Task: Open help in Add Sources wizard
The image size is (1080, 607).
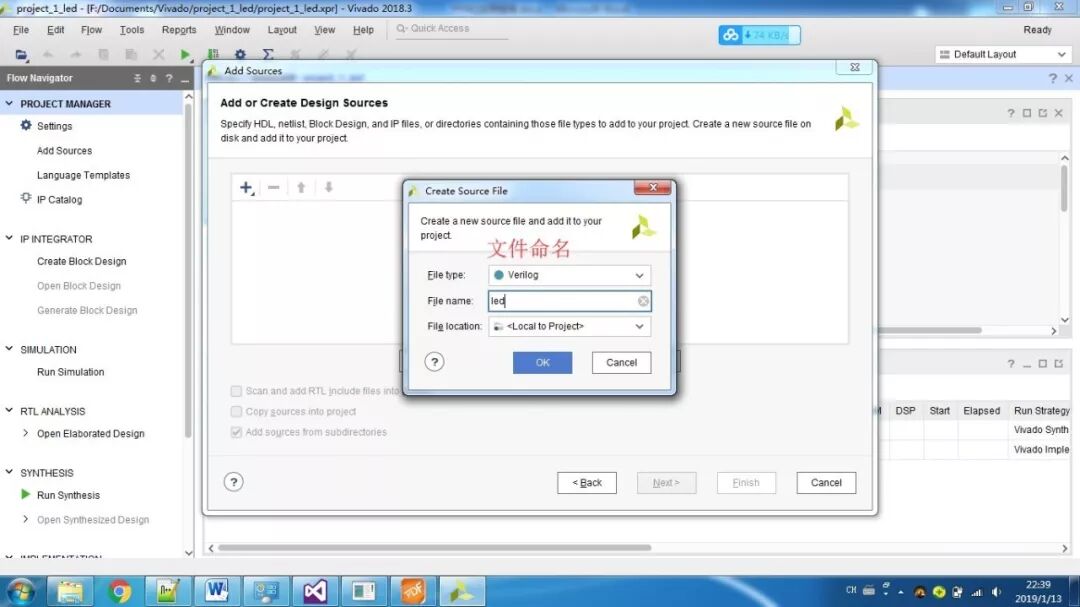Action: [x=233, y=482]
